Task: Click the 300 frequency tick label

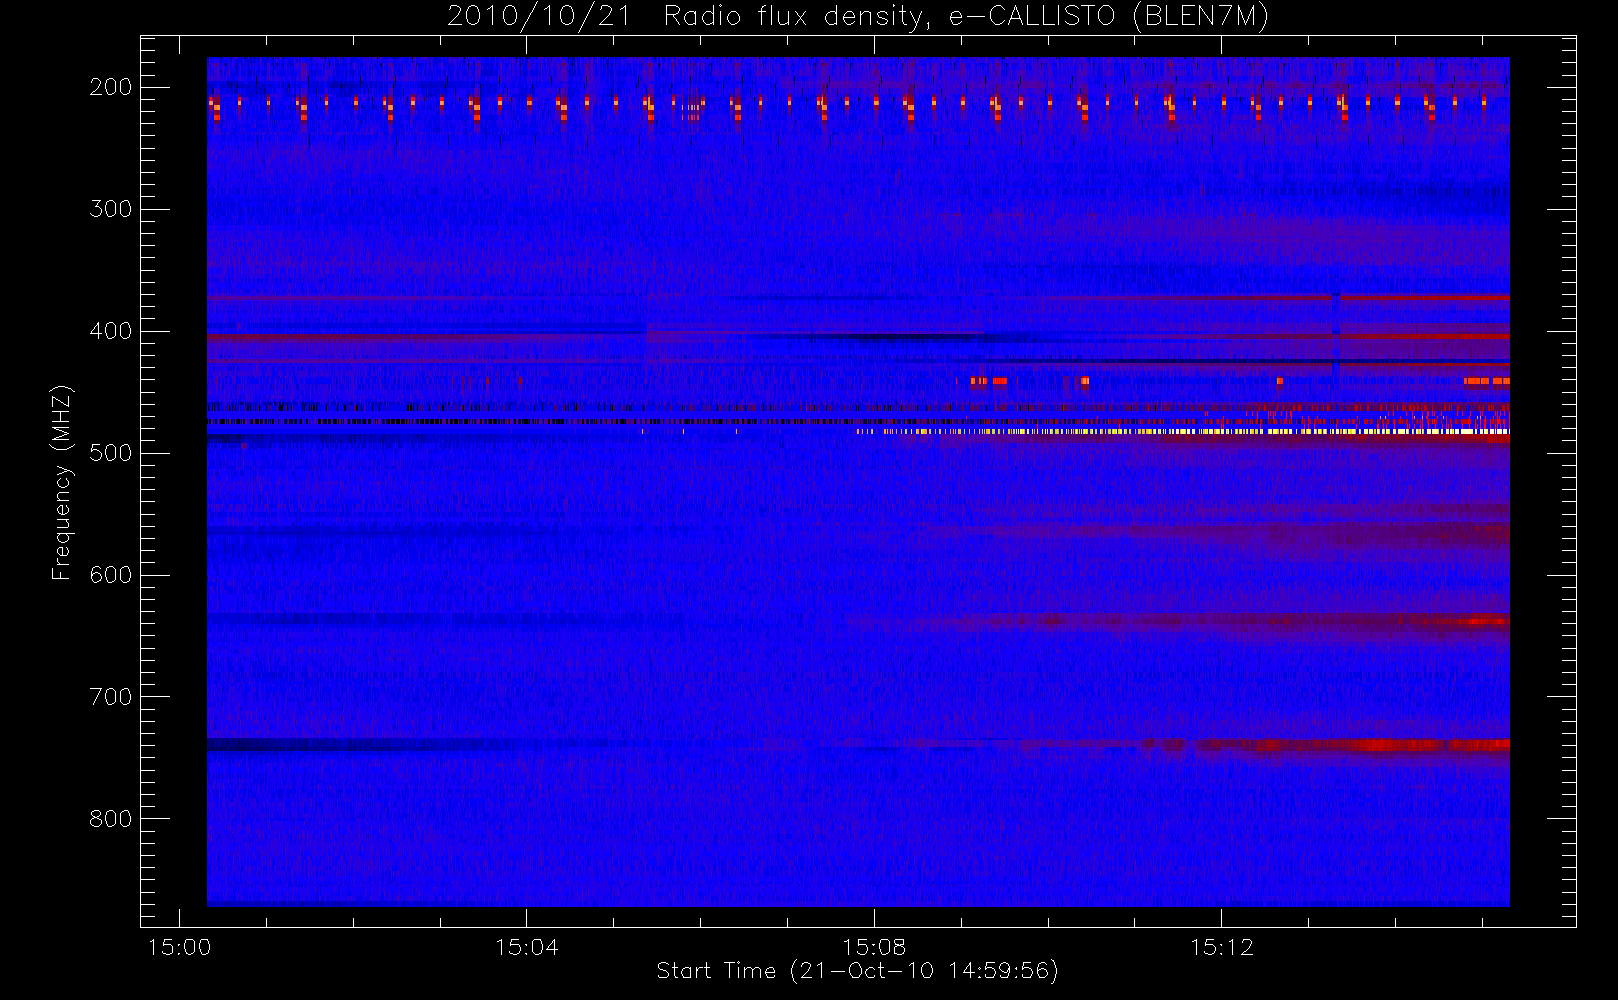Action: [x=111, y=209]
